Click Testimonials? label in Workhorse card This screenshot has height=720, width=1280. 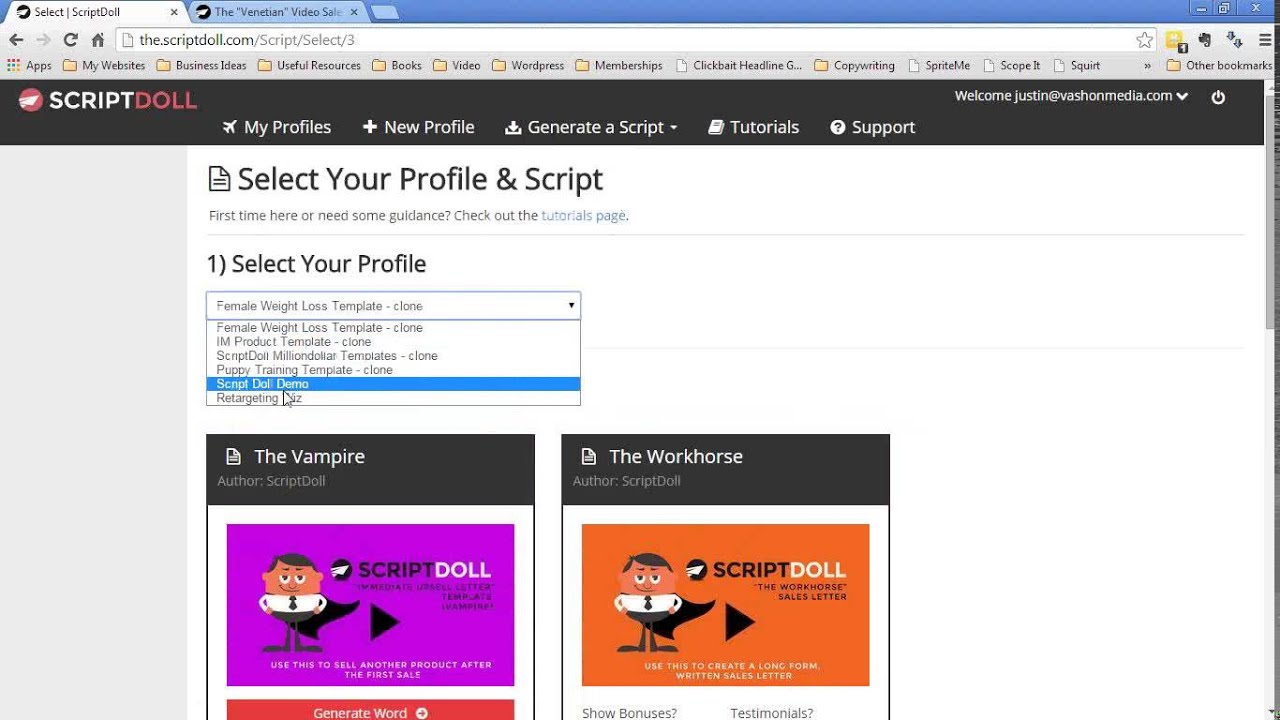771,713
